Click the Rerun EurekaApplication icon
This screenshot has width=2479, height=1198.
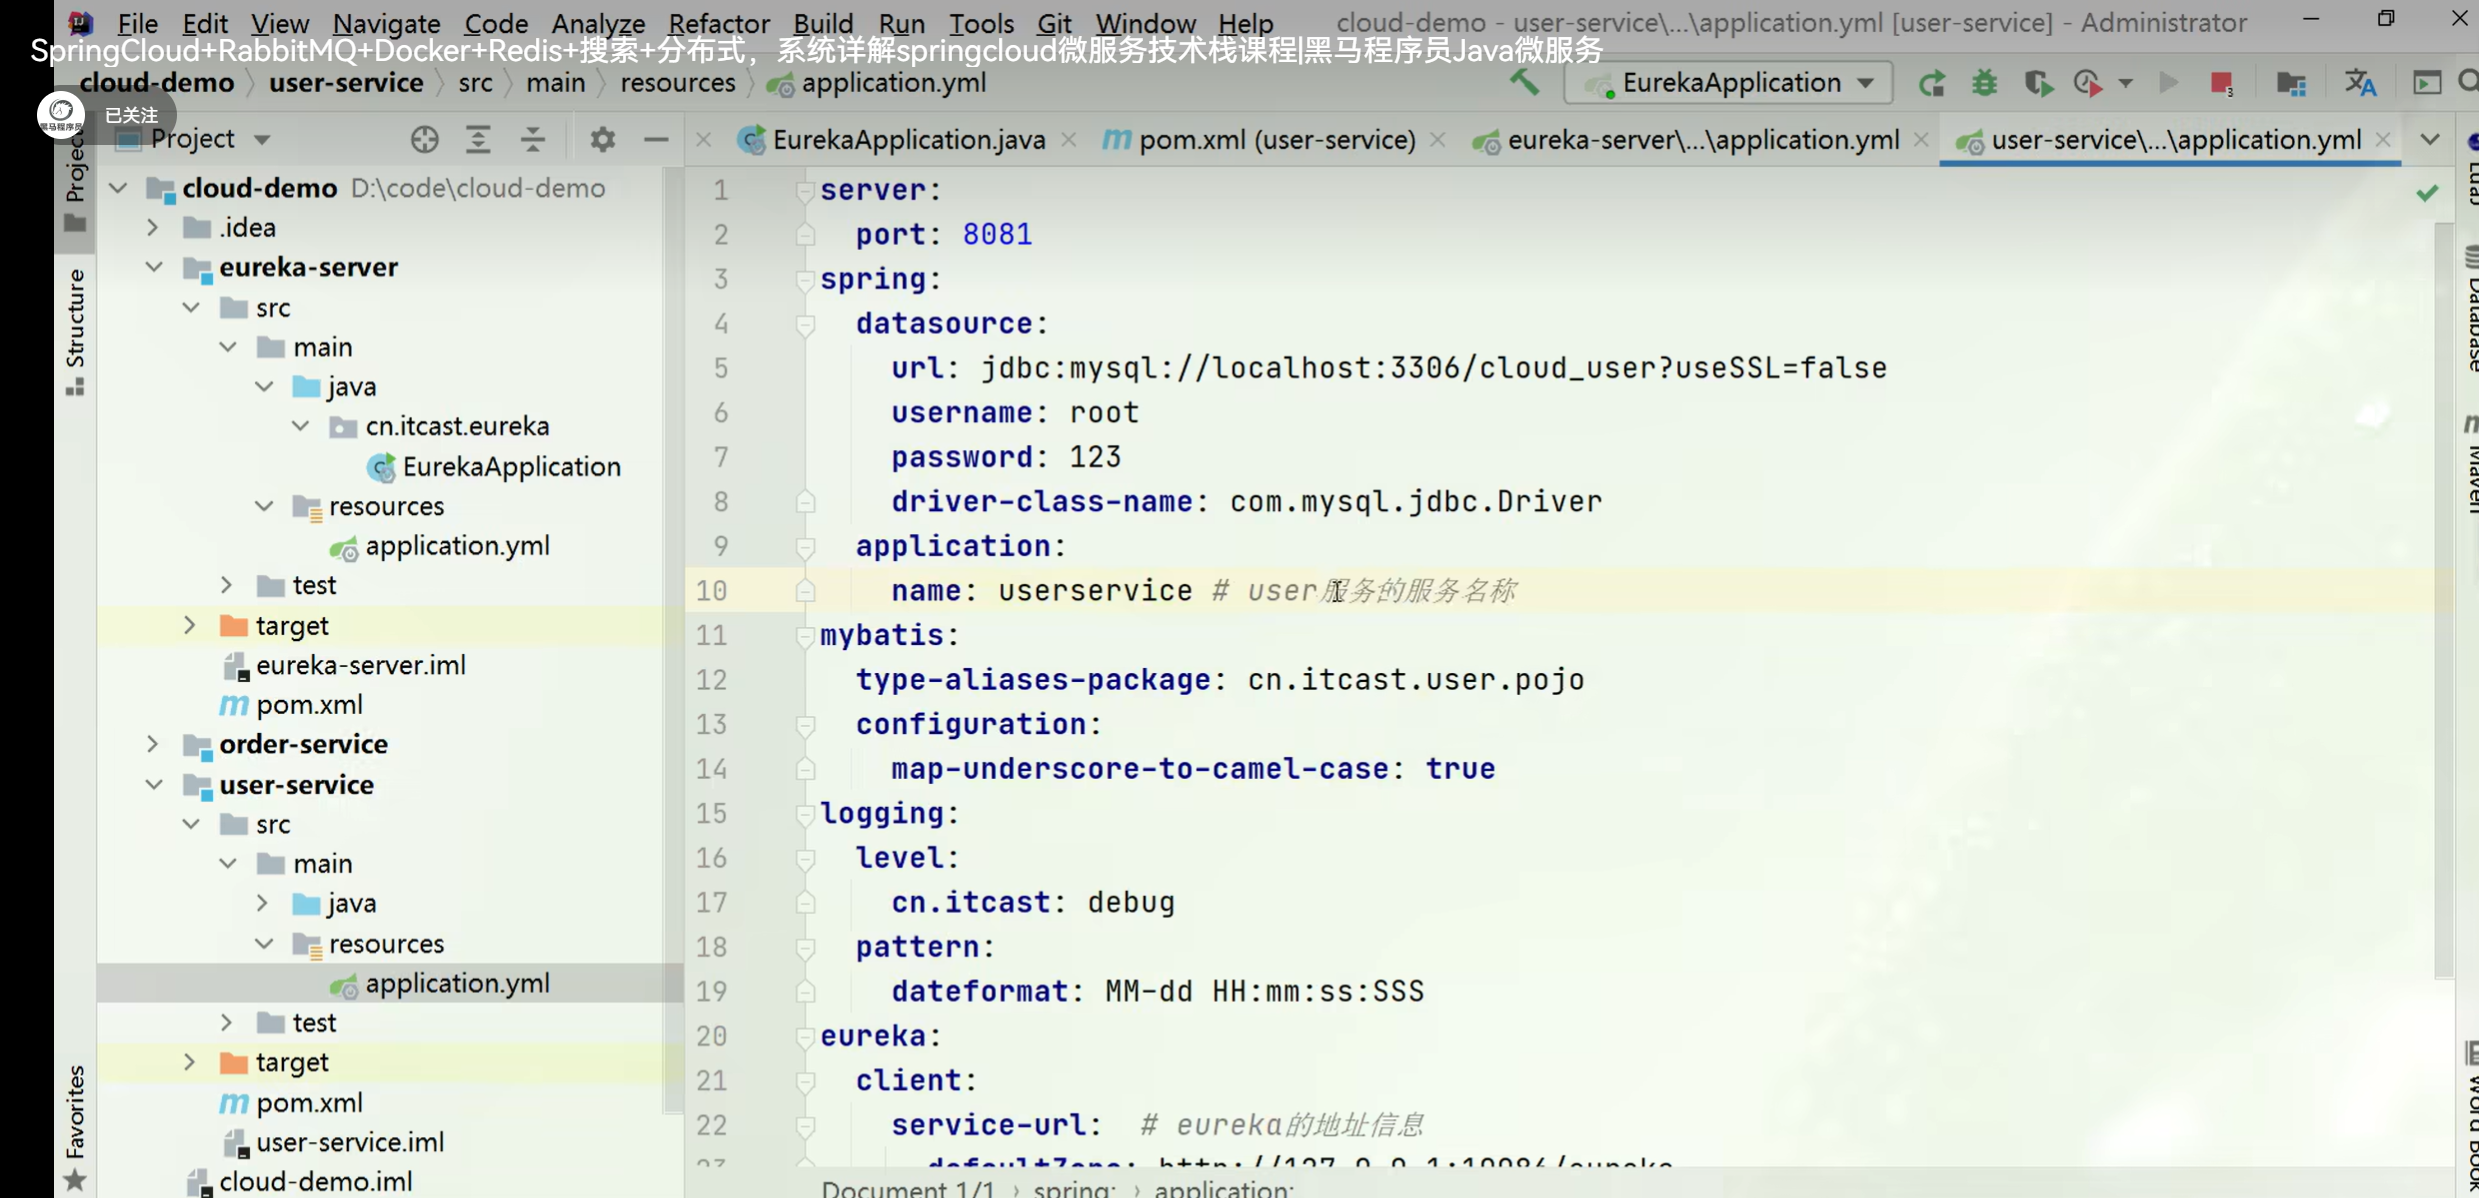point(1932,83)
